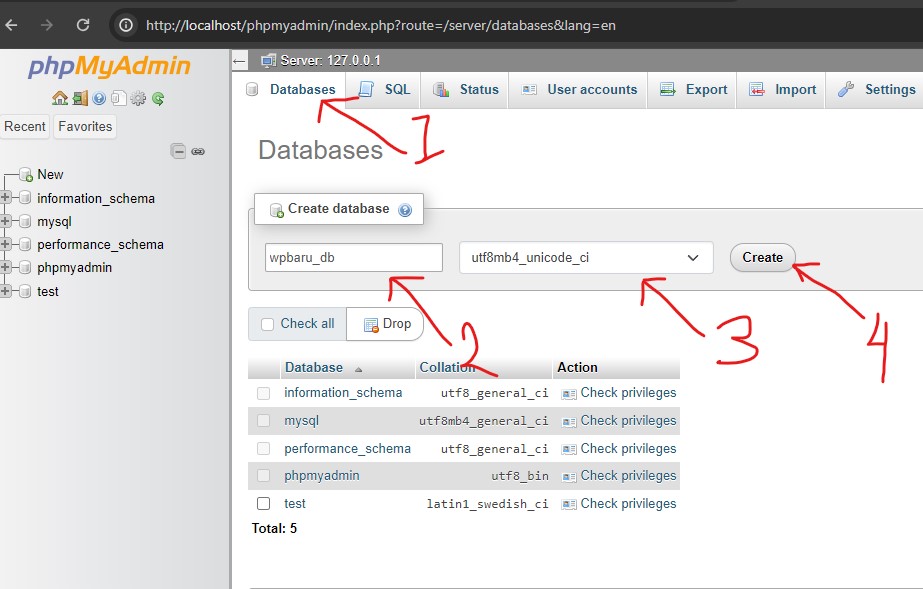Viewport: 923px width, 589px height.
Task: Click the browser forward arrow
Action: [x=47, y=25]
